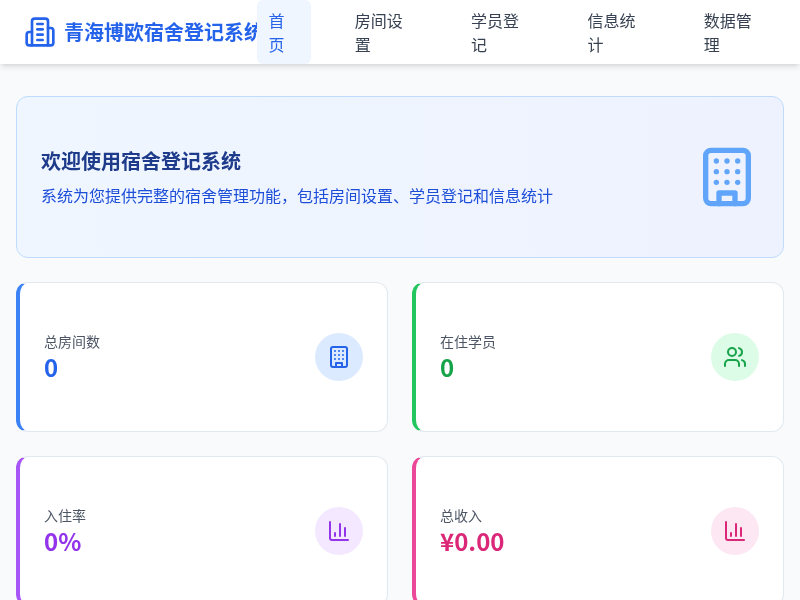The width and height of the screenshot is (800, 600).
Task: Click the dormitory system logo icon
Action: click(40, 32)
